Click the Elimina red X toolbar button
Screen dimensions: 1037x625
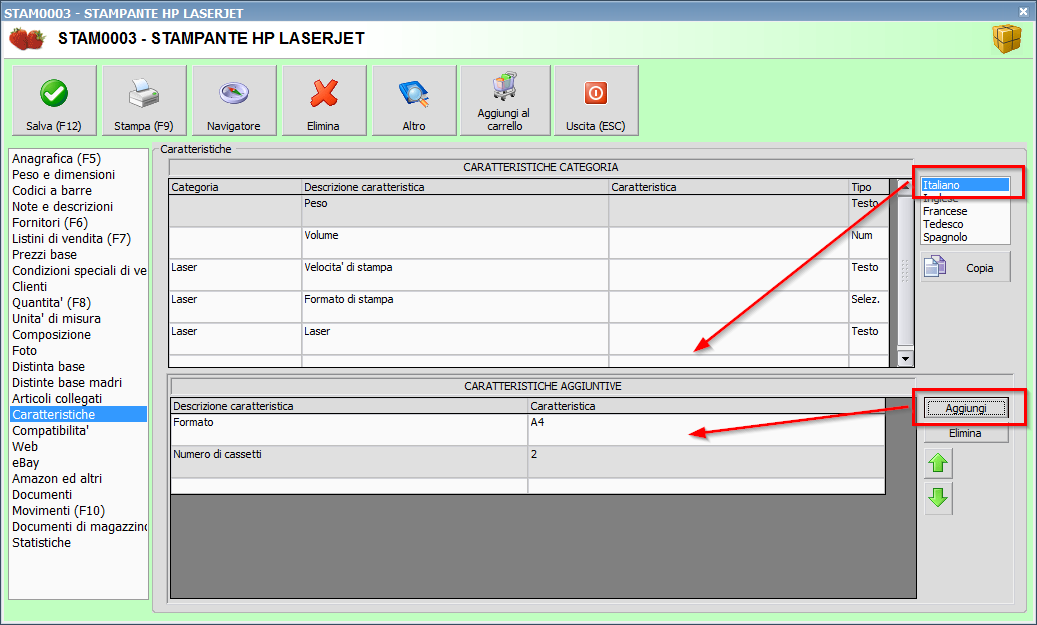coord(324,101)
